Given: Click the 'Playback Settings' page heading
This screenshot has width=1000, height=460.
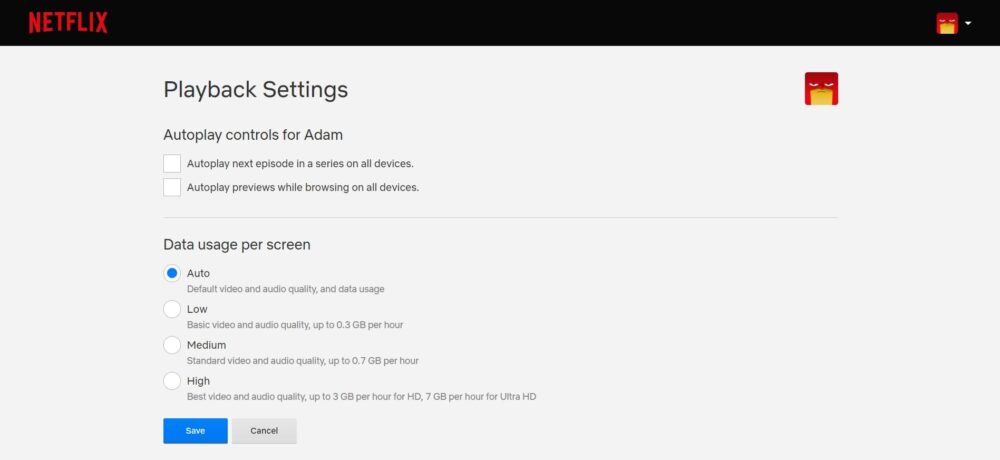Looking at the screenshot, I should pyautogui.click(x=256, y=89).
